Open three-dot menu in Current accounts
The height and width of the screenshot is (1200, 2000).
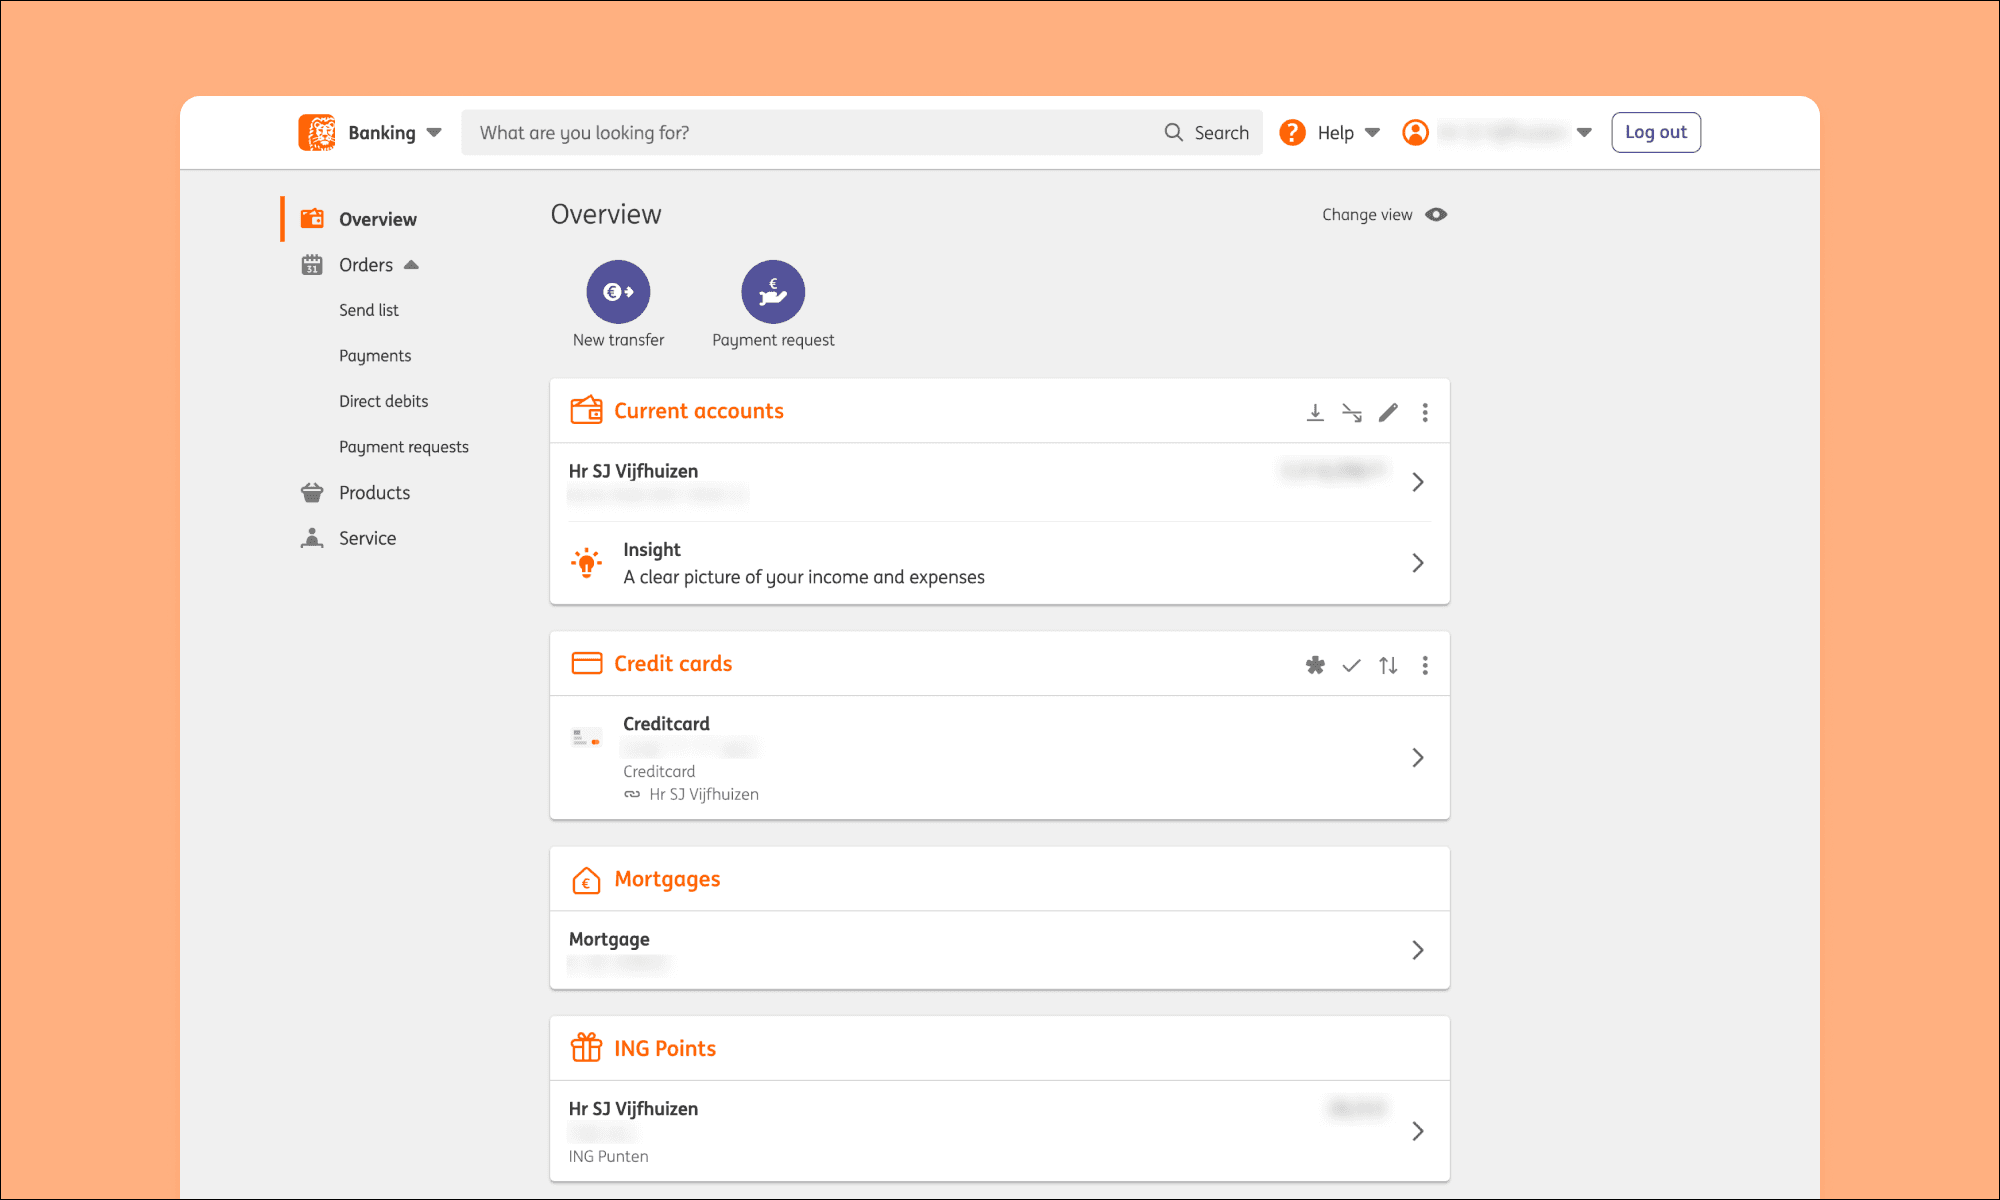click(x=1425, y=412)
